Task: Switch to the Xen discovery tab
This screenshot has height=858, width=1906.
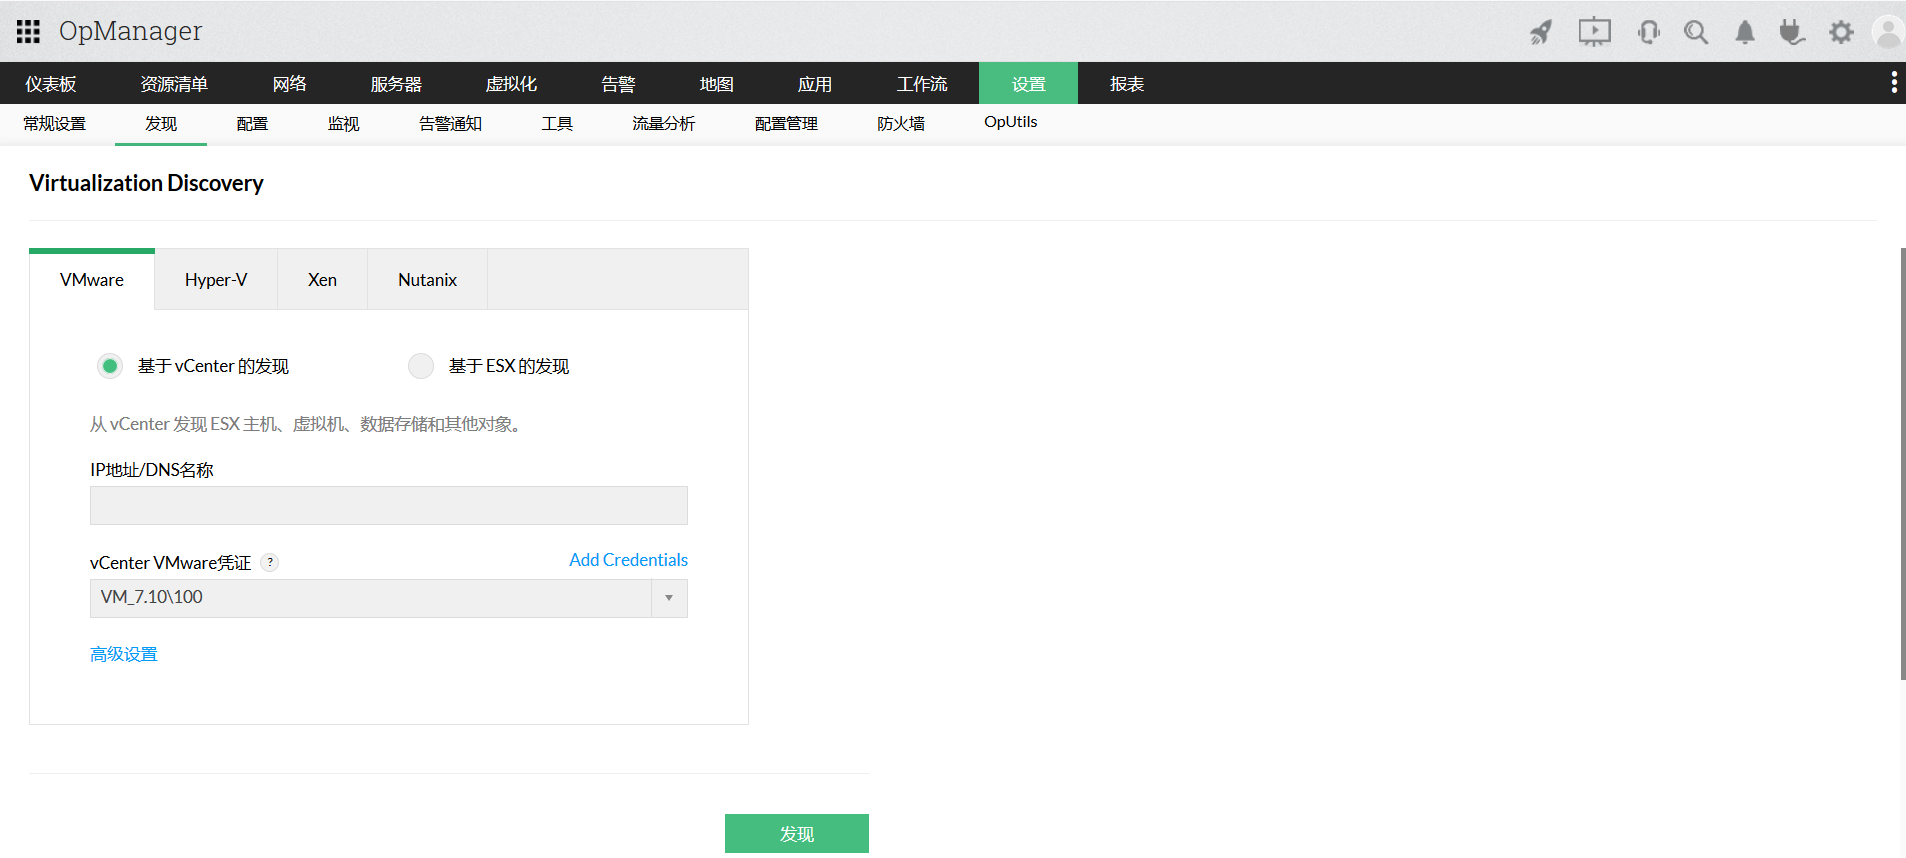Action: click(322, 280)
